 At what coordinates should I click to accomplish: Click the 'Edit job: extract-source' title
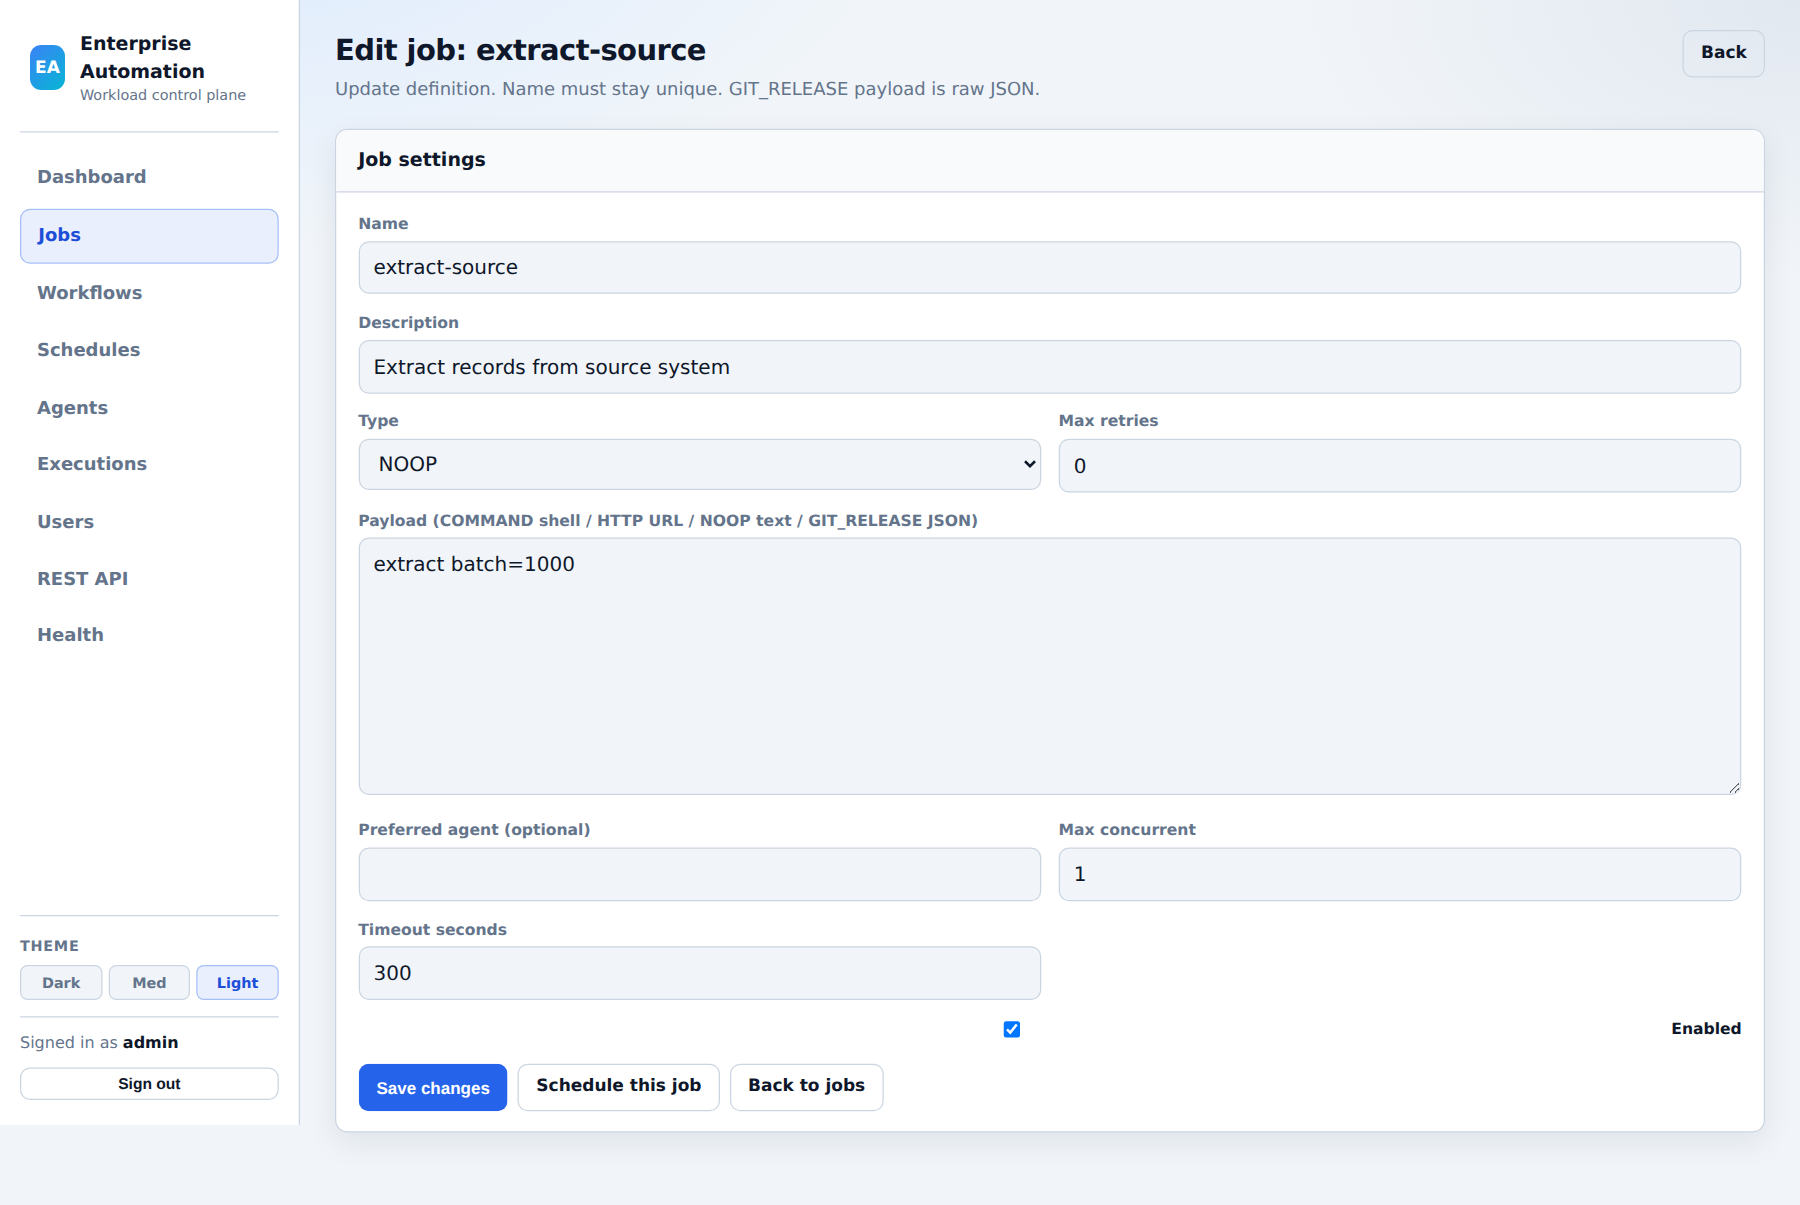(x=520, y=51)
